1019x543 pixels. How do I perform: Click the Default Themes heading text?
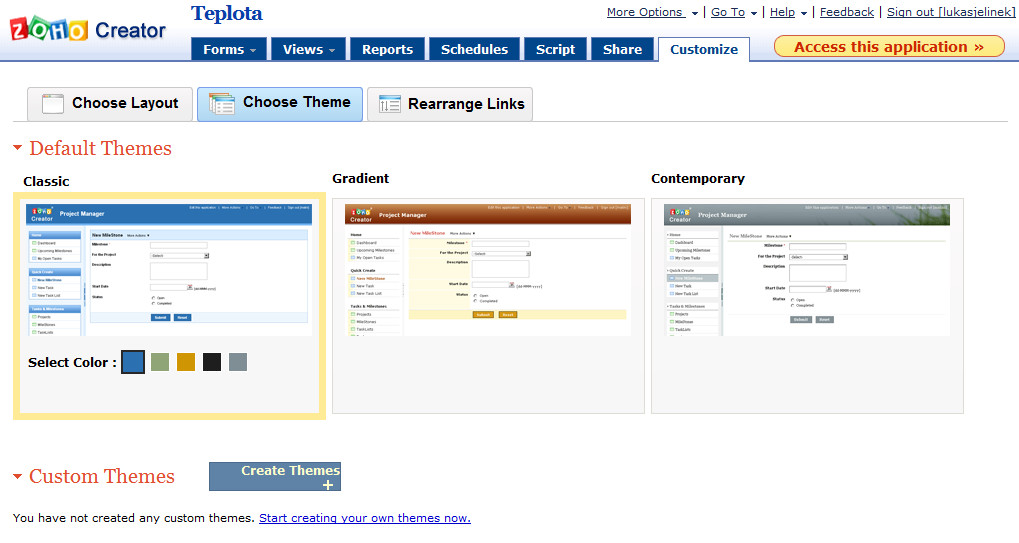pyautogui.click(x=101, y=148)
